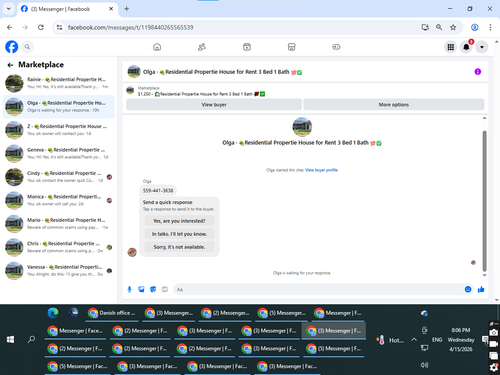The width and height of the screenshot is (500, 375).
Task: Open Rainie's Residential Propertie conversation
Action: tap(59, 83)
